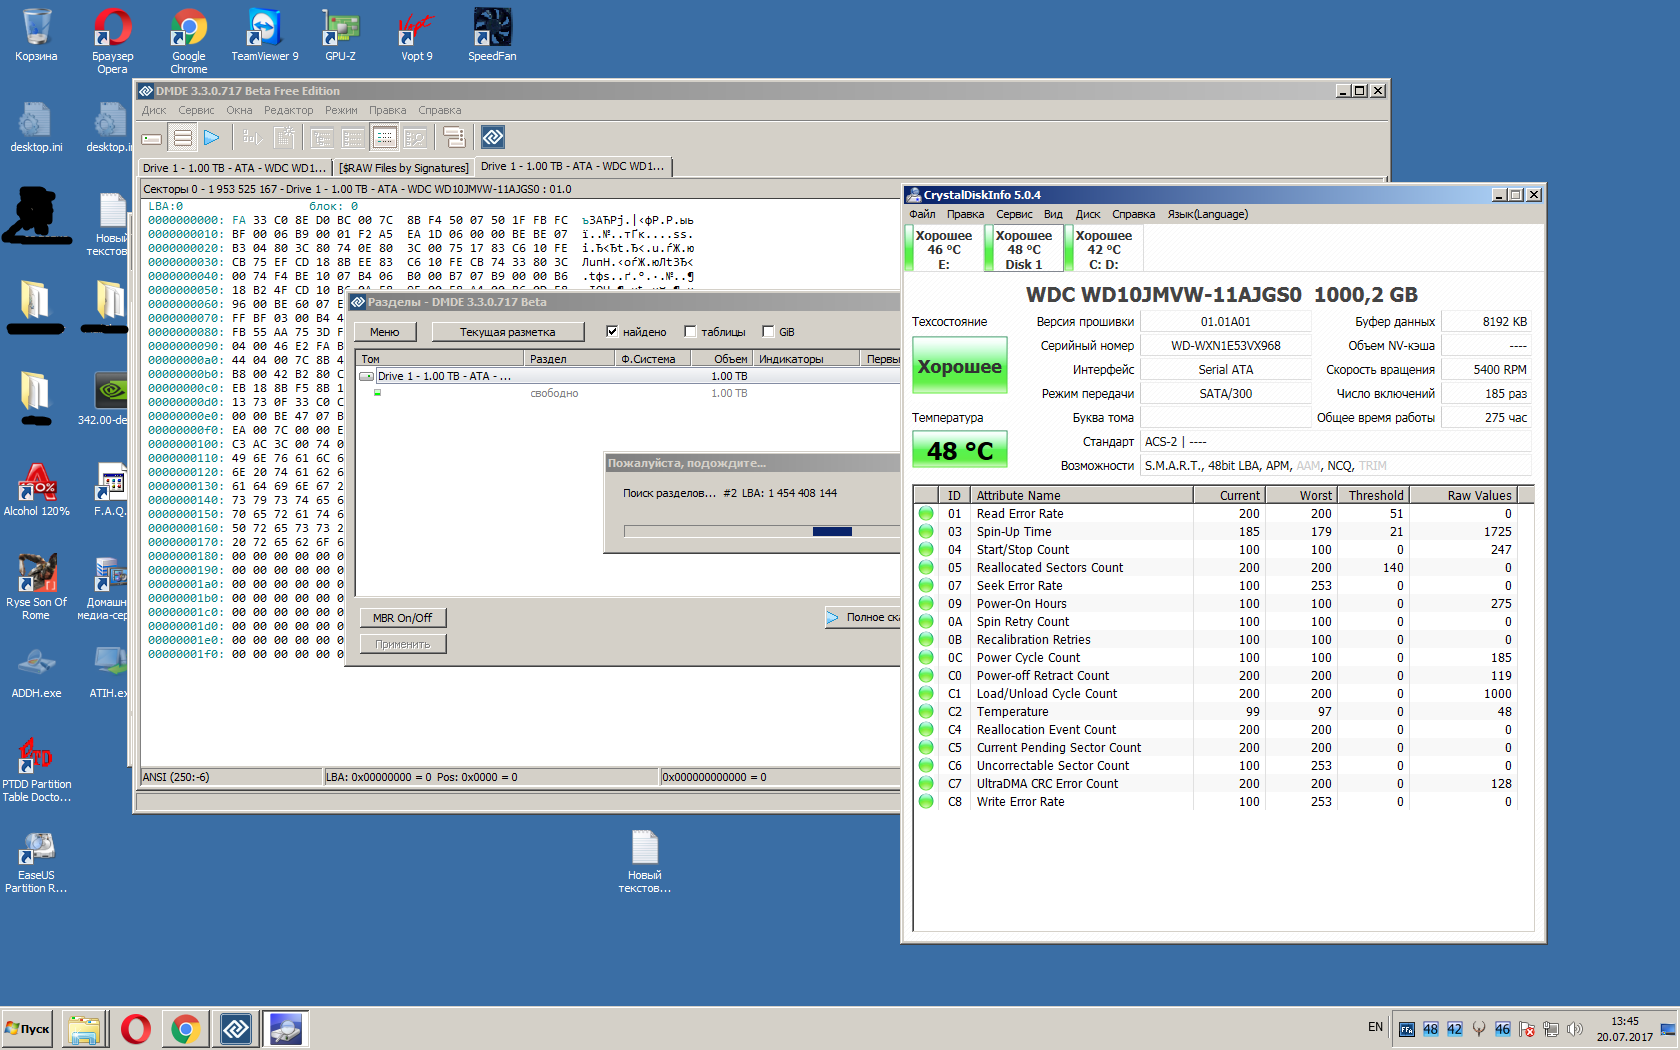Open Диск menu in CrystalDiskInfo
Screen dimensions: 1680x1050
click(1088, 214)
